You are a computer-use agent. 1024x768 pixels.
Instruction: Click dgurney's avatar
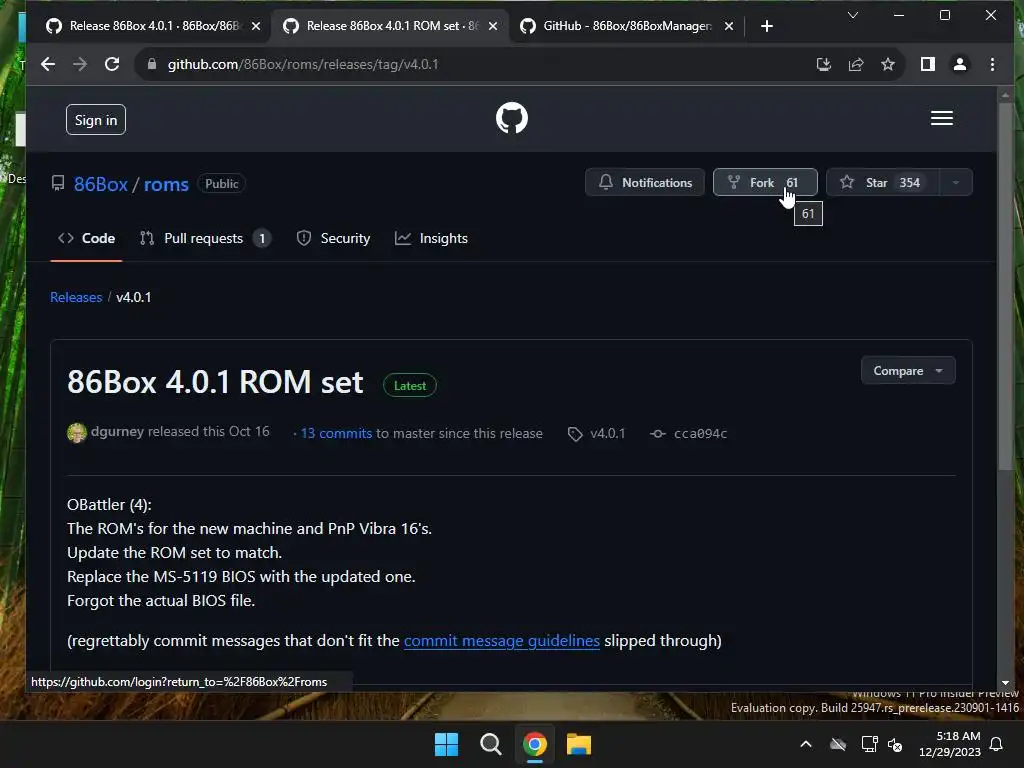[x=76, y=433]
